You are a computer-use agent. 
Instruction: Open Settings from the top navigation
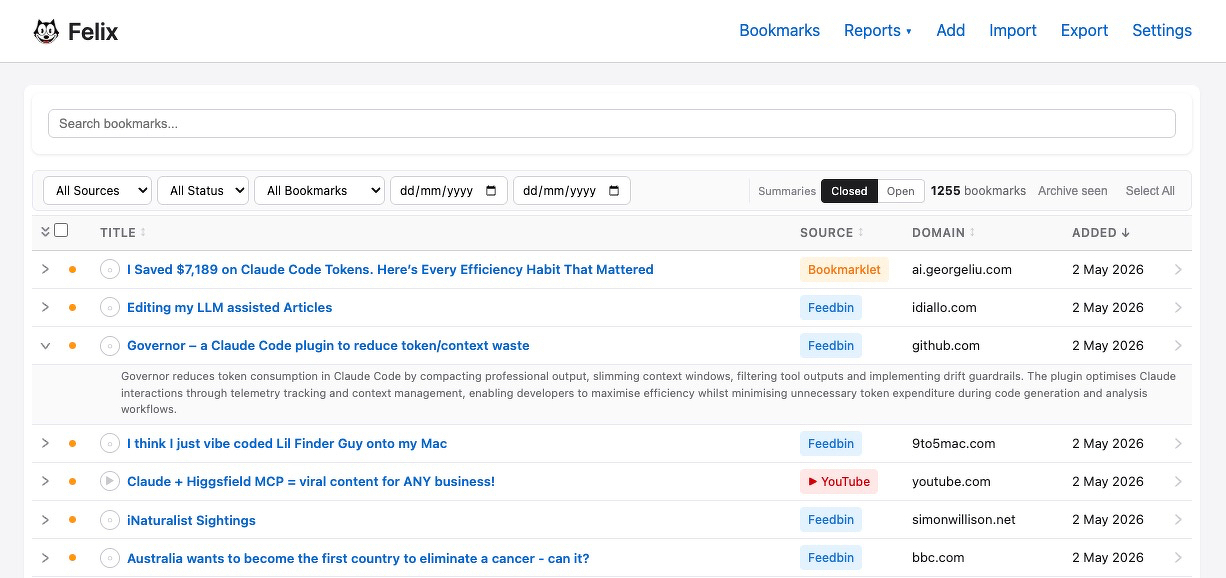pyautogui.click(x=1161, y=30)
